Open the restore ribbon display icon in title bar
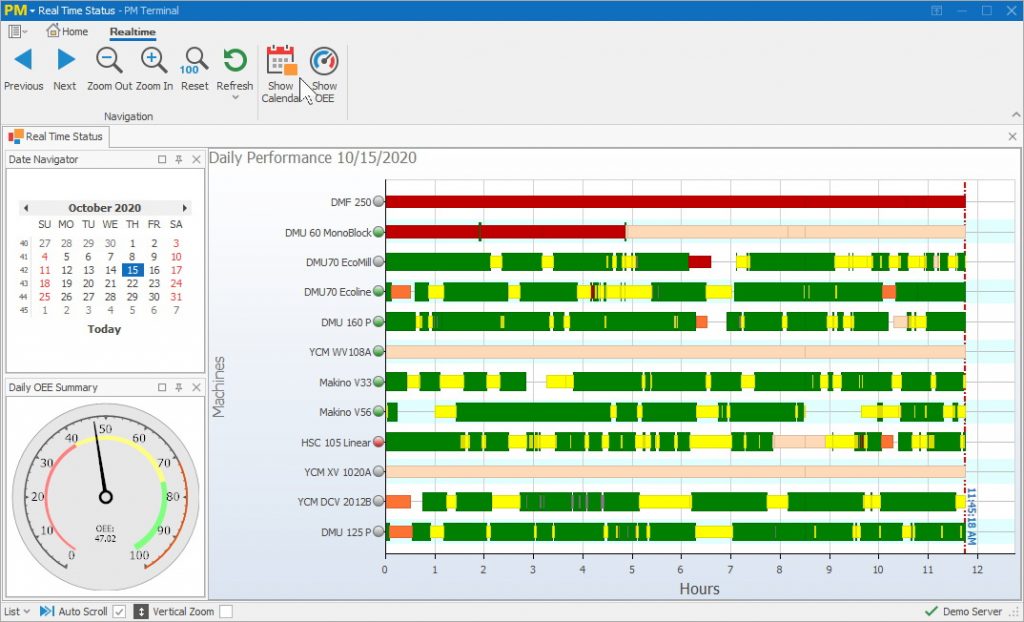Image resolution: width=1024 pixels, height=622 pixels. click(x=936, y=10)
